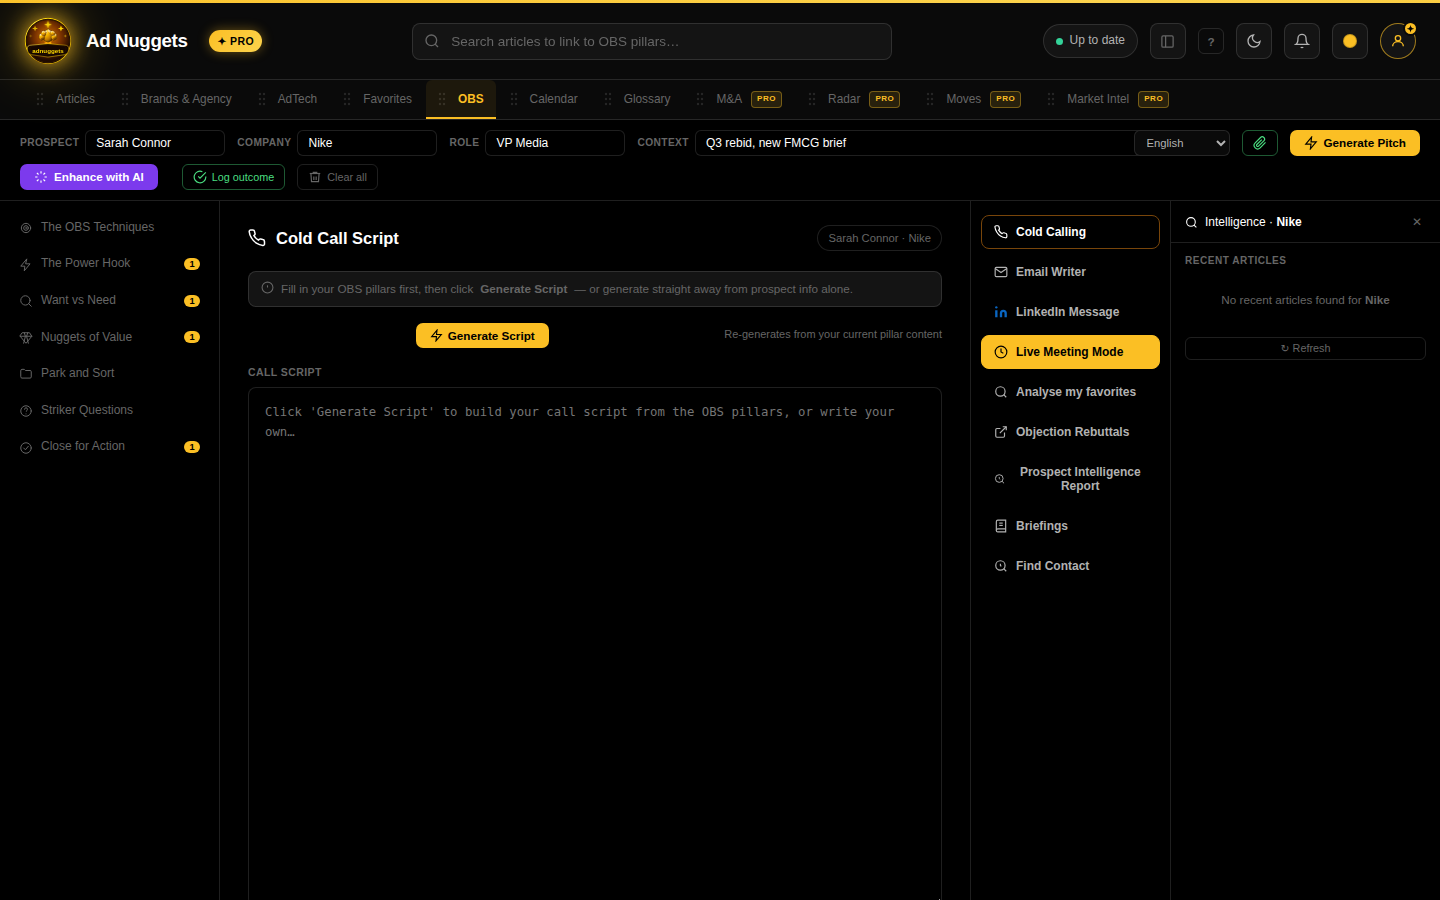Click the Ad Nuggets logo icon
1440x900 pixels.
tap(48, 41)
